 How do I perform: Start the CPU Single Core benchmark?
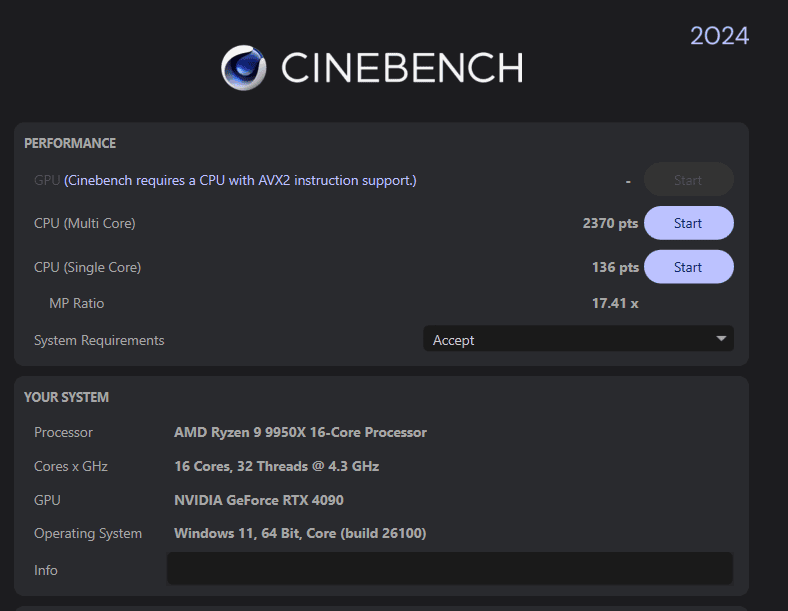pos(688,267)
